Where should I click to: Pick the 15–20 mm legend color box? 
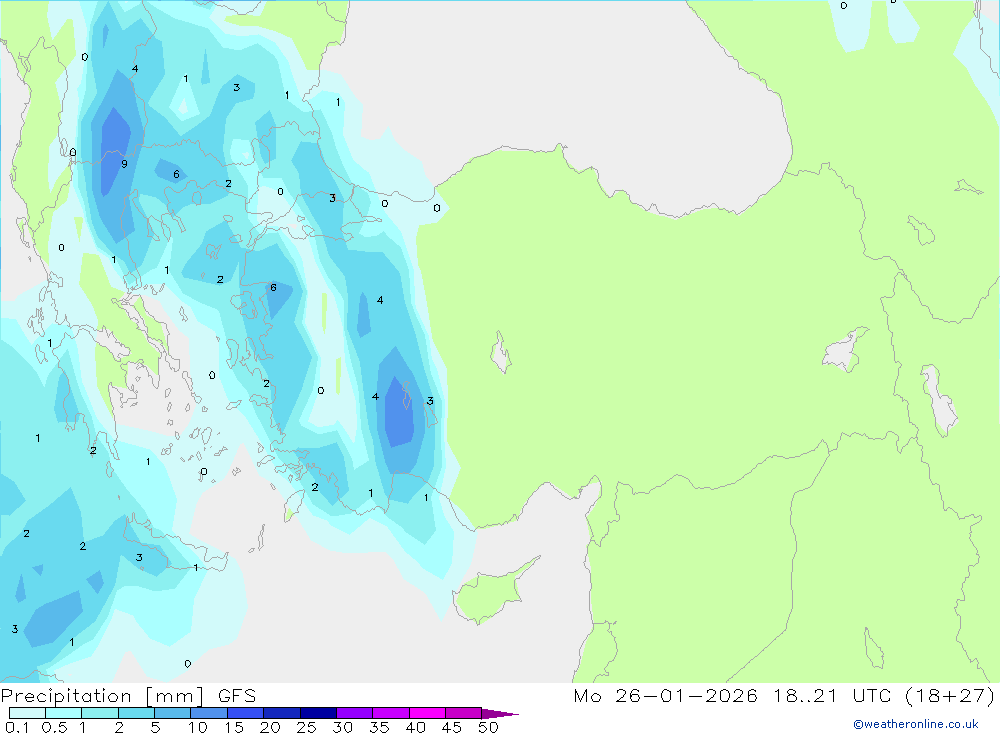245,713
